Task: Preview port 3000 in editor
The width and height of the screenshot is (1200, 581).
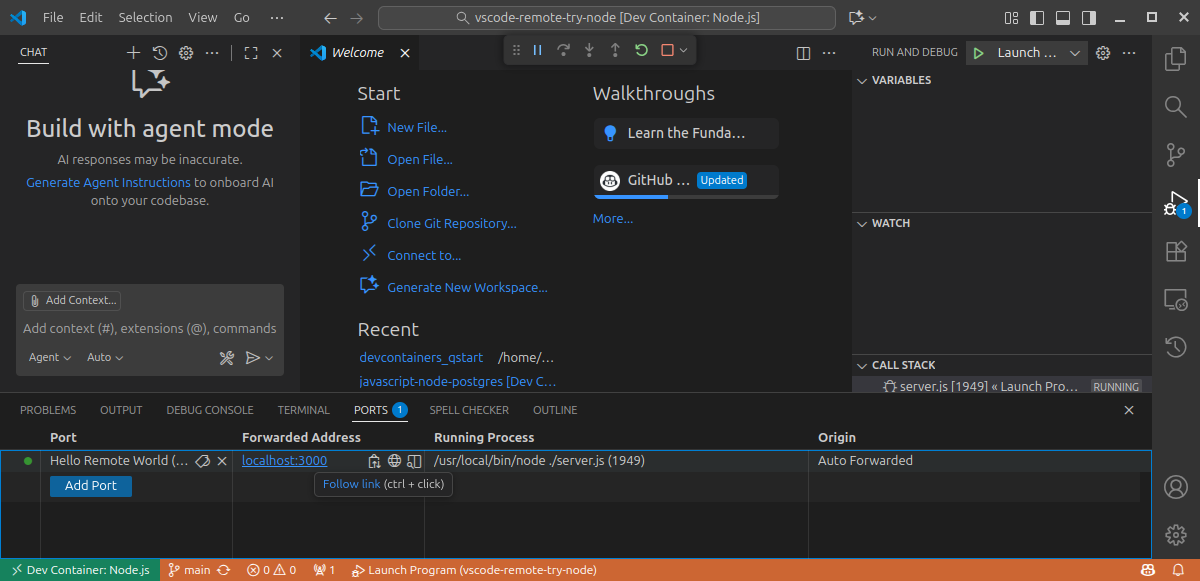Action: click(415, 461)
